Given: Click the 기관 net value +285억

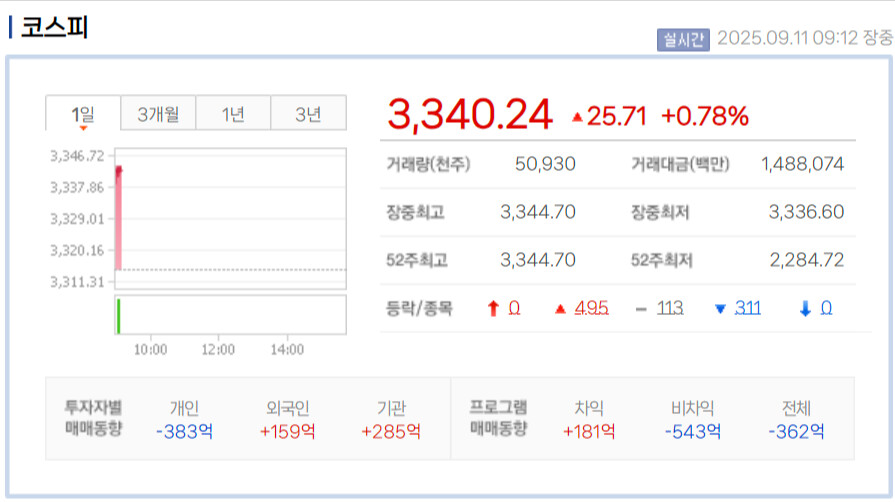Looking at the screenshot, I should tap(391, 432).
